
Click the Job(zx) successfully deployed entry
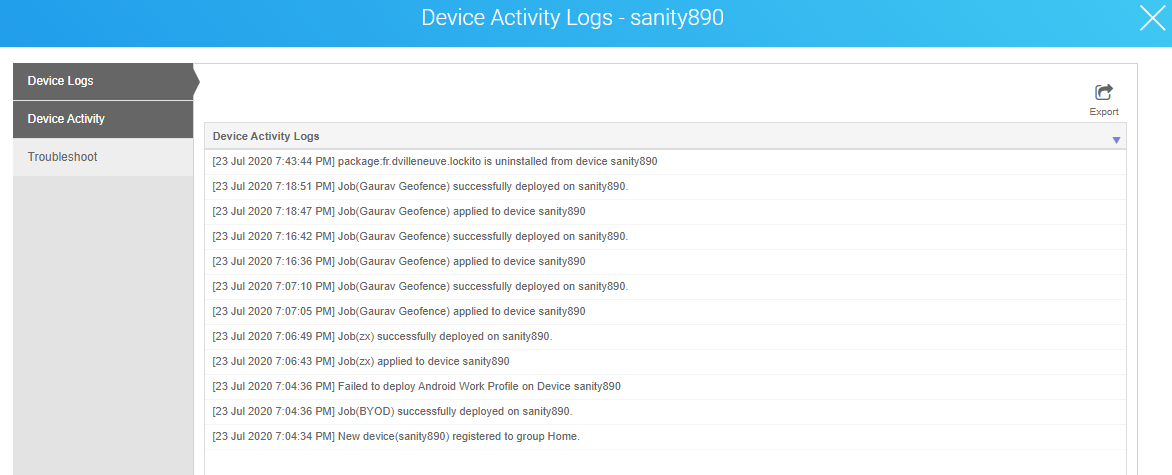[x=665, y=337]
